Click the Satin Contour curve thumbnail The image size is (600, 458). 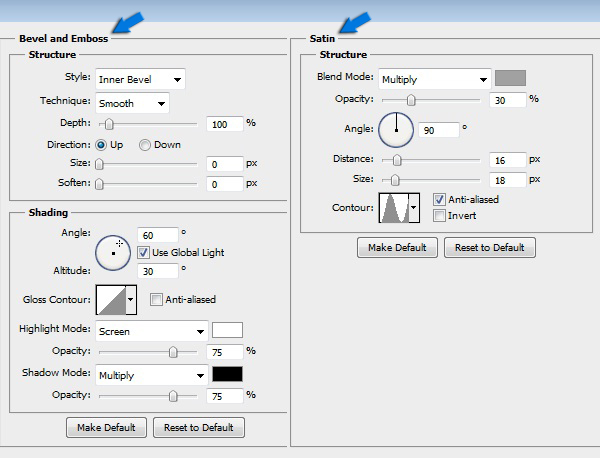click(x=397, y=207)
